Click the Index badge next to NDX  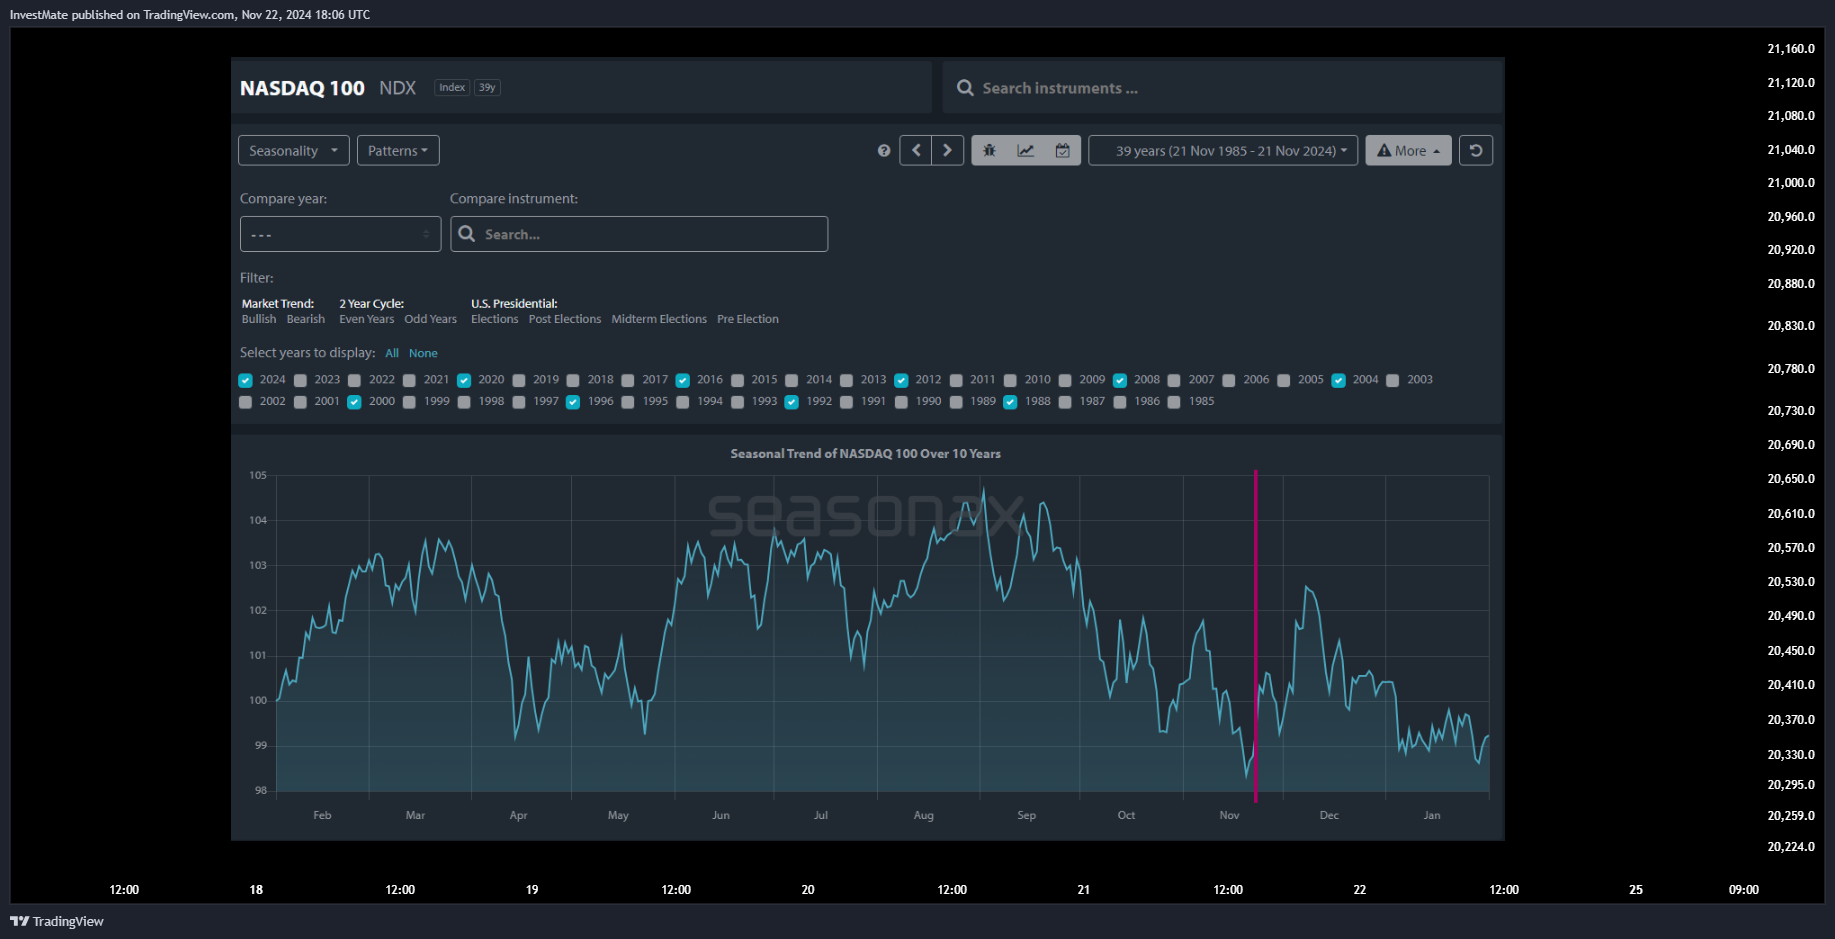pyautogui.click(x=452, y=88)
